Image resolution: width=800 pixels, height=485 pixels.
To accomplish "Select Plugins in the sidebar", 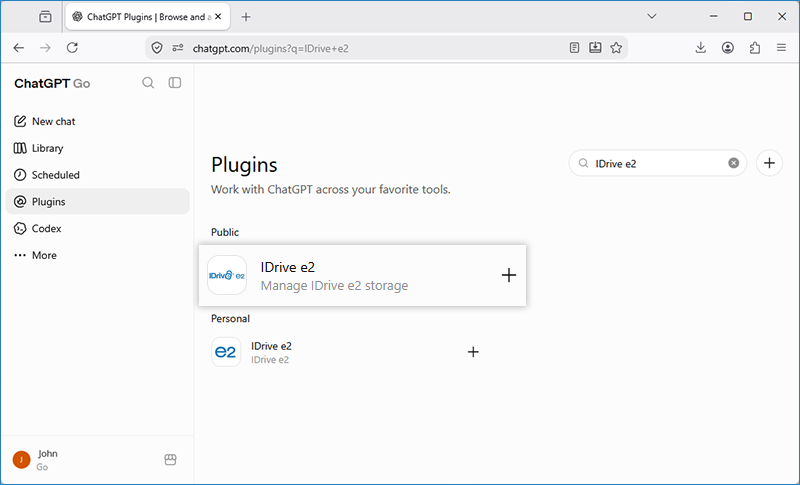I will click(97, 201).
